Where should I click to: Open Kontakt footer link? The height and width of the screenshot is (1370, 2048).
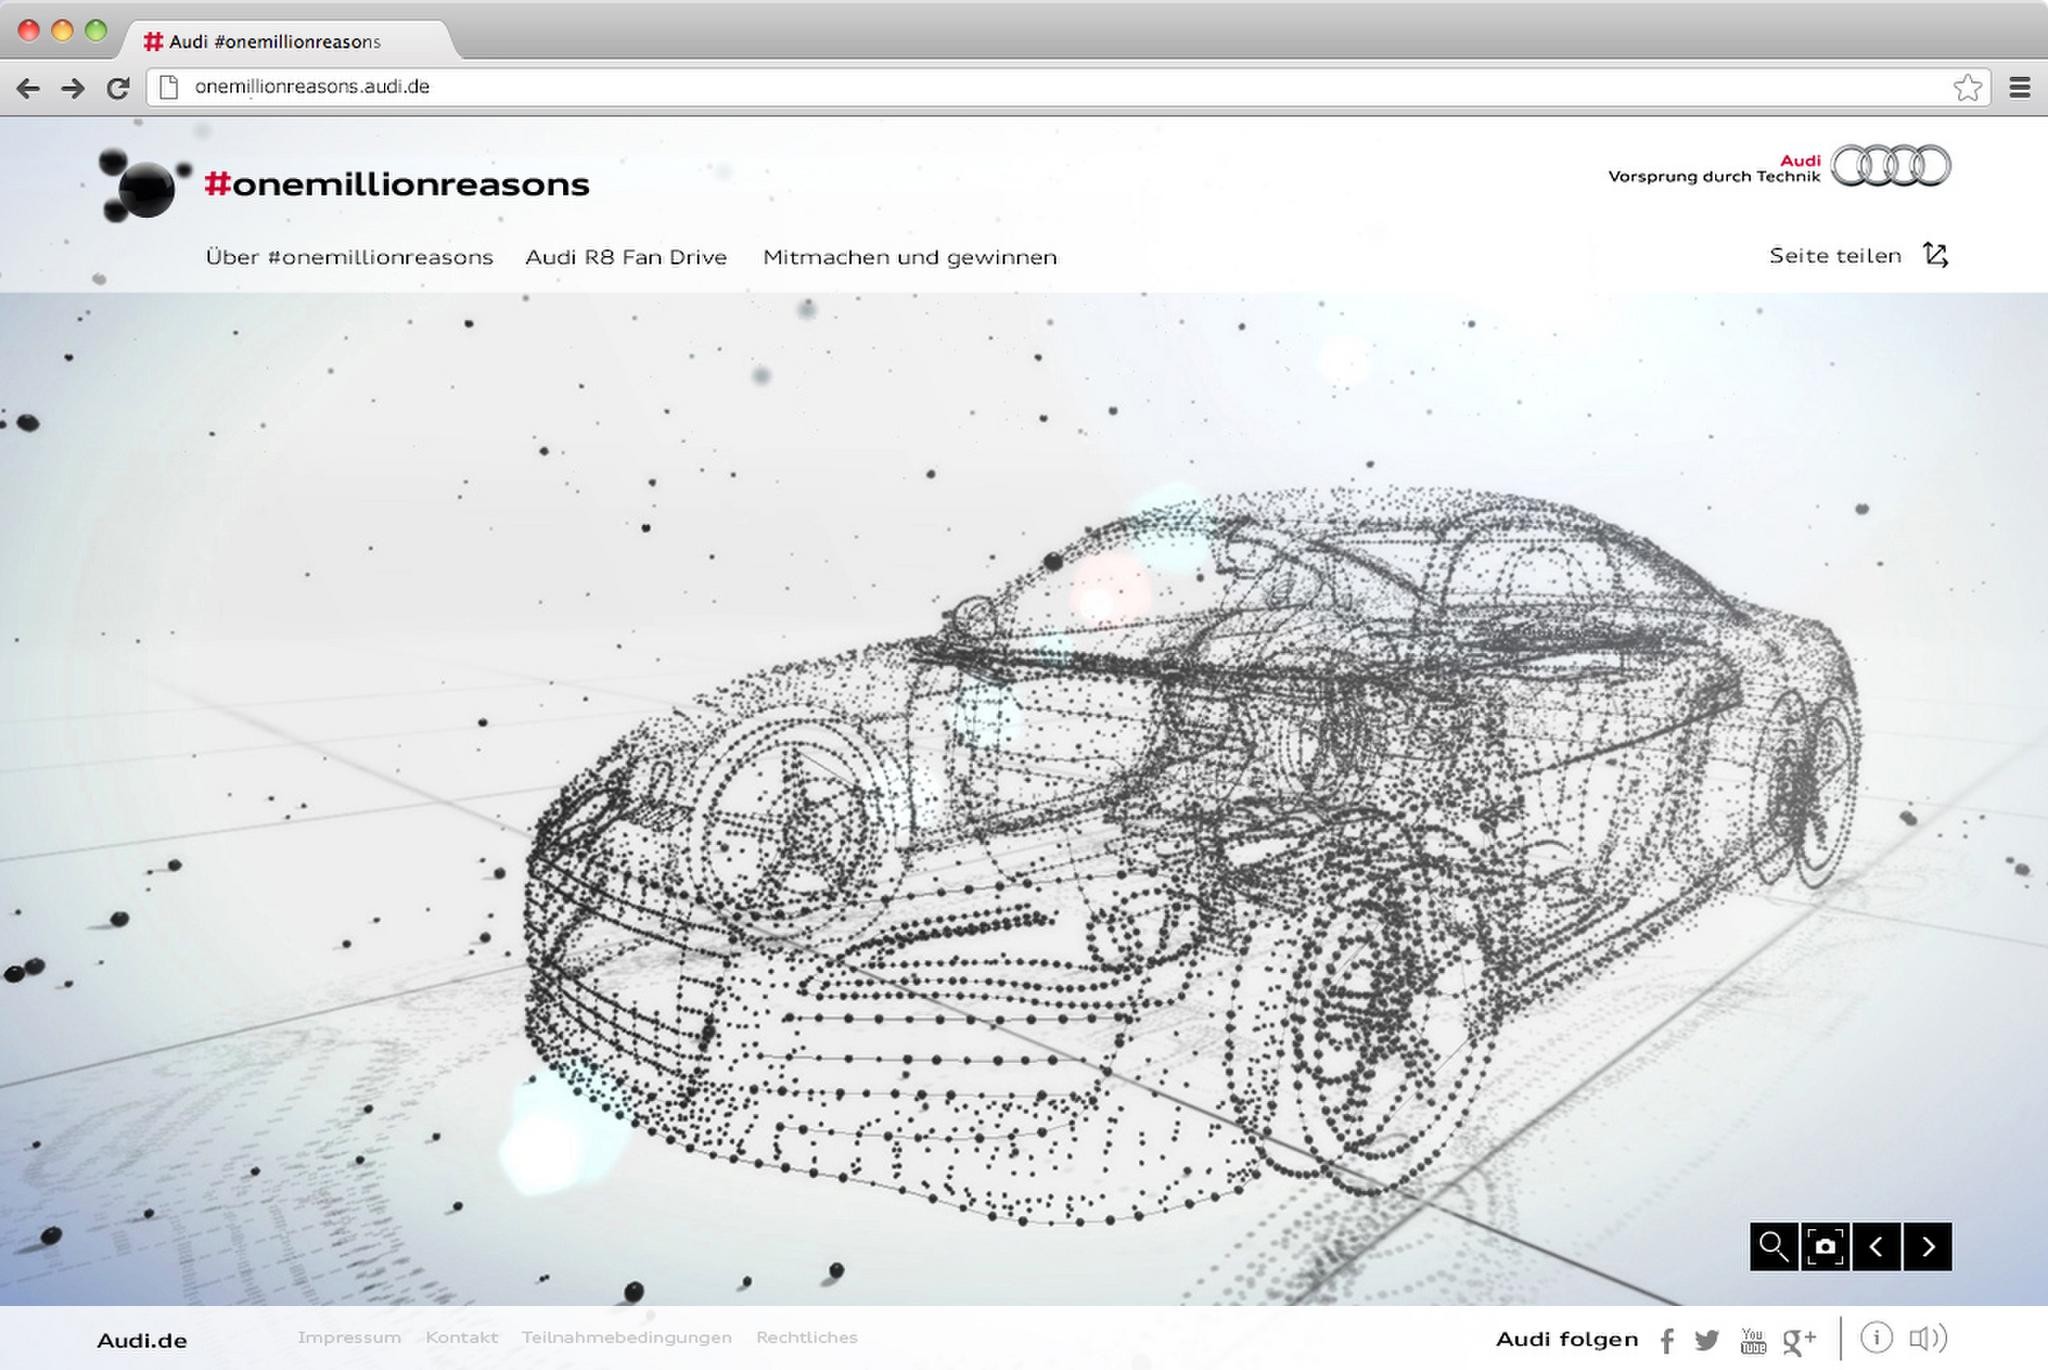462,1338
